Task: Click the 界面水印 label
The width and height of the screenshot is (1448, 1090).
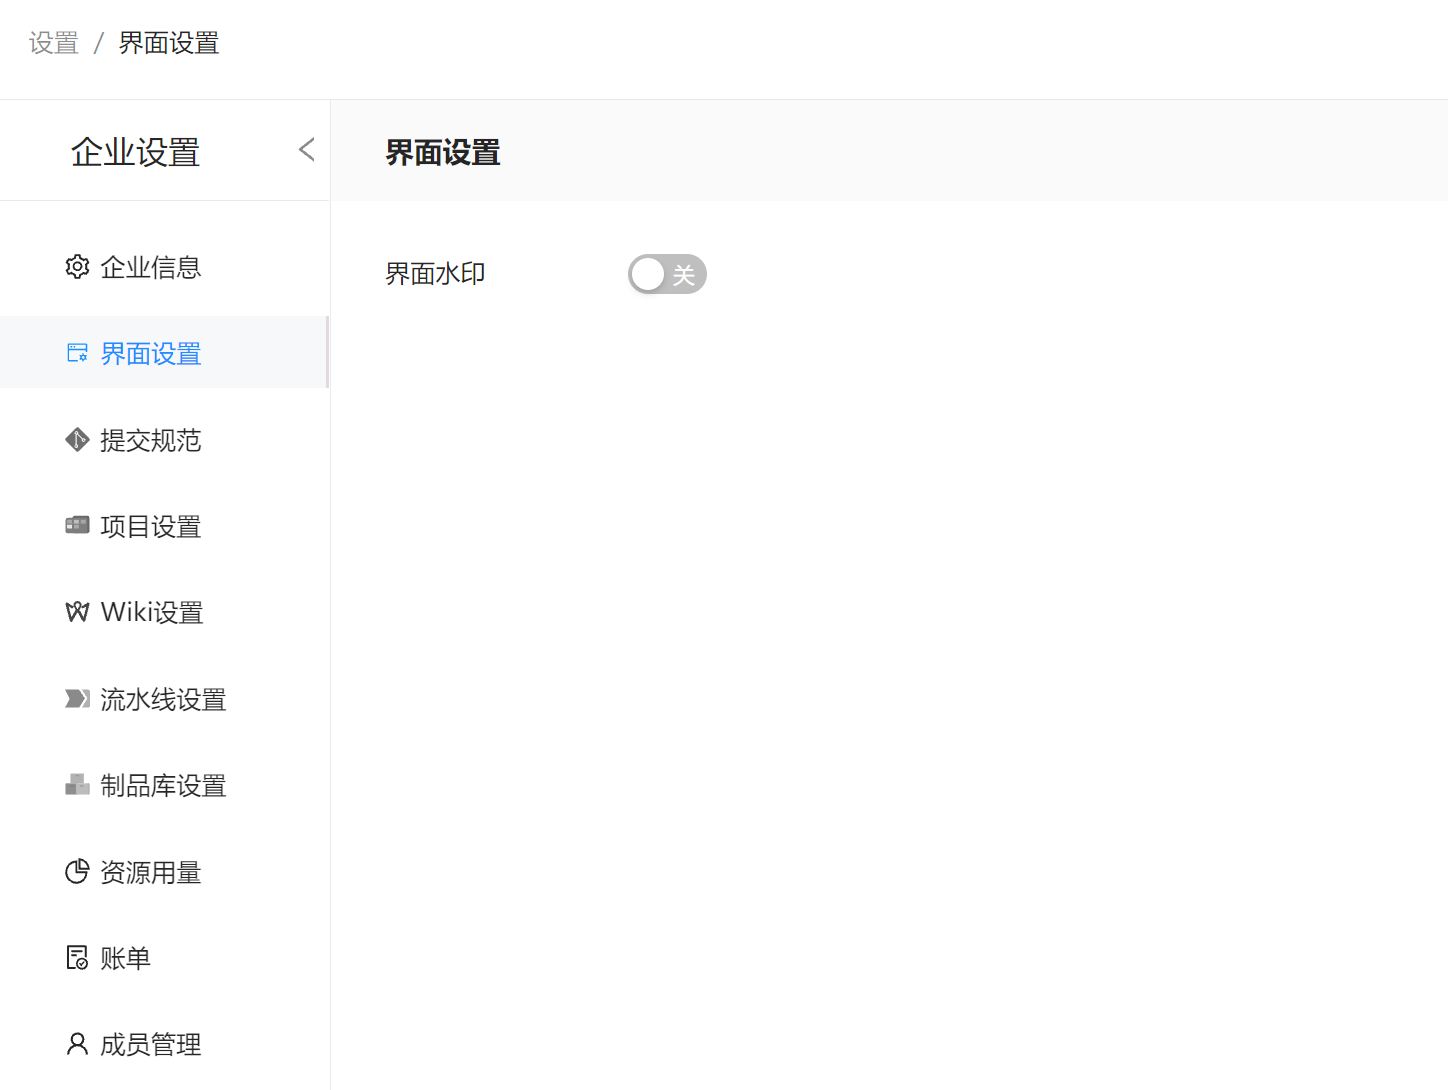Action: tap(435, 274)
